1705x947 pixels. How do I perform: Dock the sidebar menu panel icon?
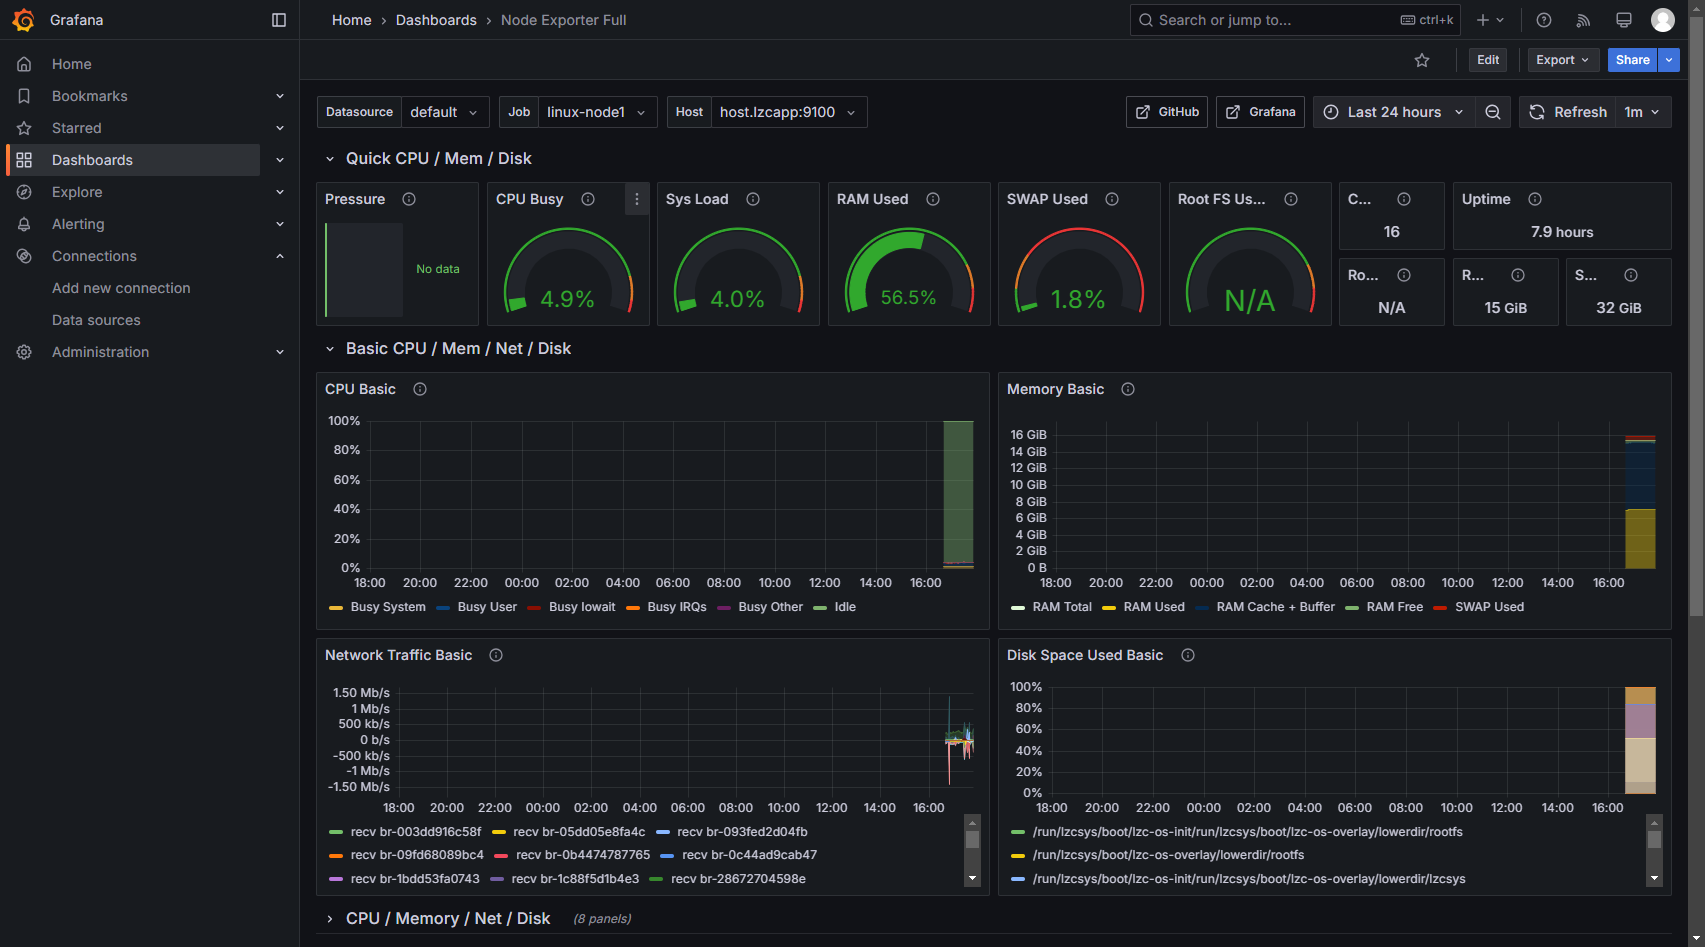[x=279, y=20]
